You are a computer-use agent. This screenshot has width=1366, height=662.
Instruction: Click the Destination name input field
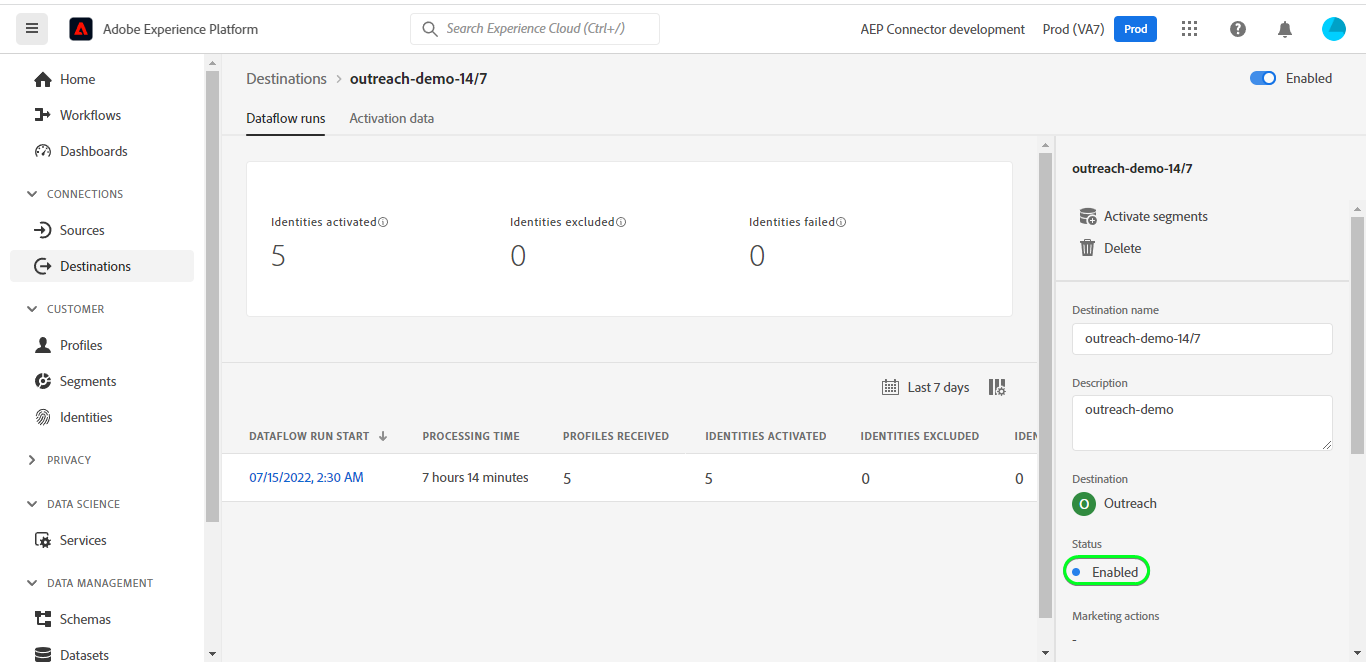coord(1202,339)
